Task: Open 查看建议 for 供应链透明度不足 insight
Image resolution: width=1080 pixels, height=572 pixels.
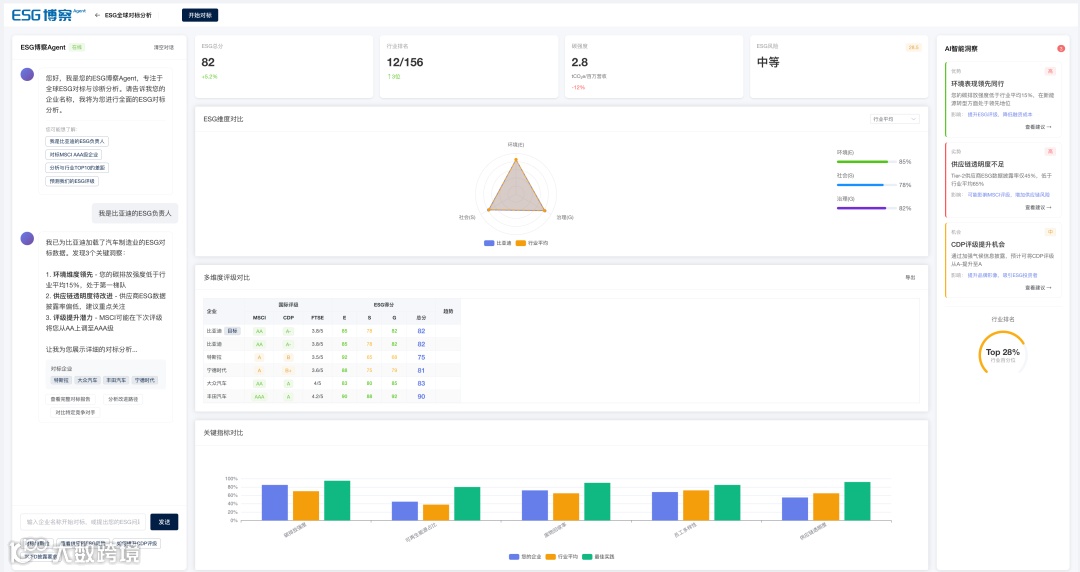Action: 1038,207
